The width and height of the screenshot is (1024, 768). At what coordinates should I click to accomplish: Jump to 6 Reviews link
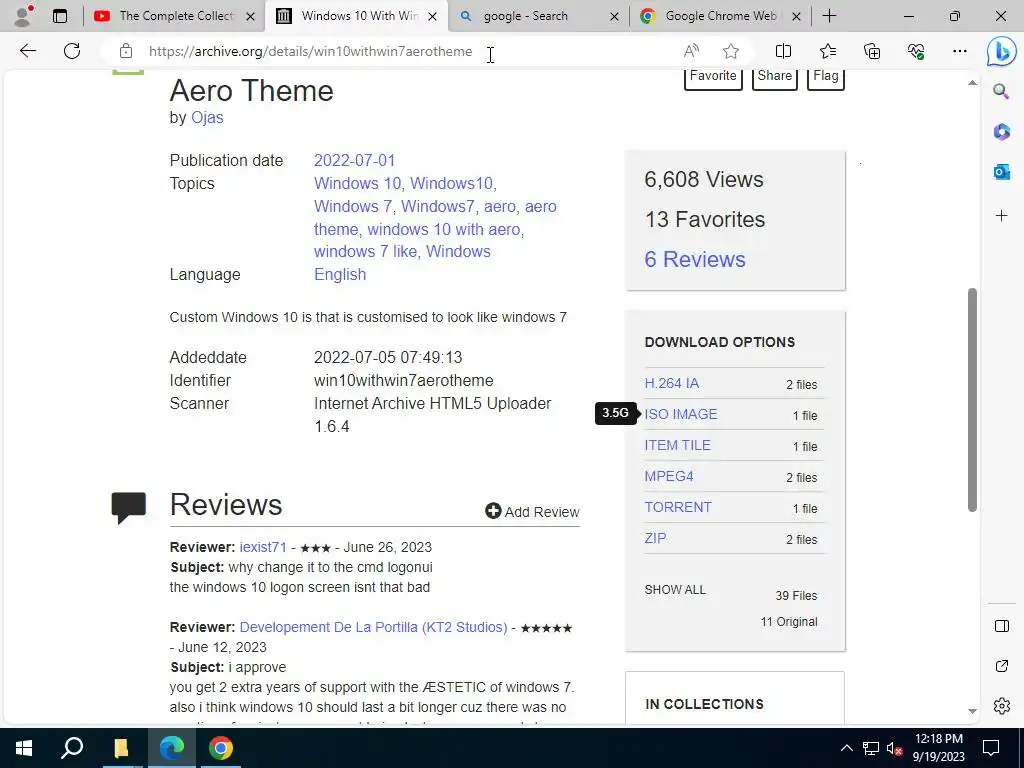(x=695, y=259)
